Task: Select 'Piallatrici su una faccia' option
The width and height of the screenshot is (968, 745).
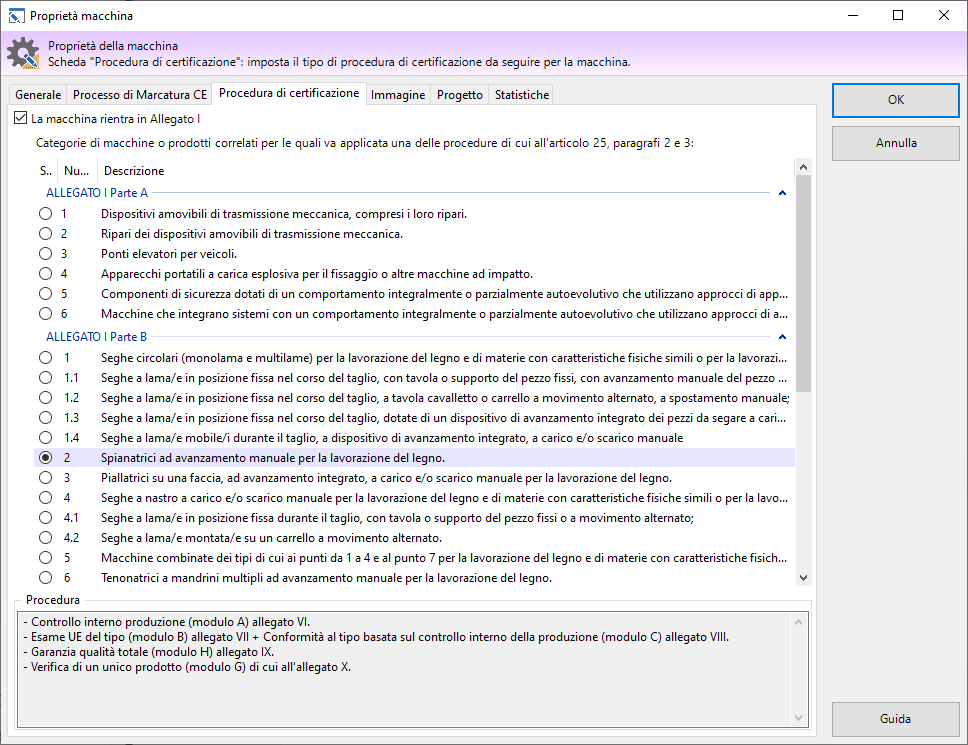Action: (45, 477)
